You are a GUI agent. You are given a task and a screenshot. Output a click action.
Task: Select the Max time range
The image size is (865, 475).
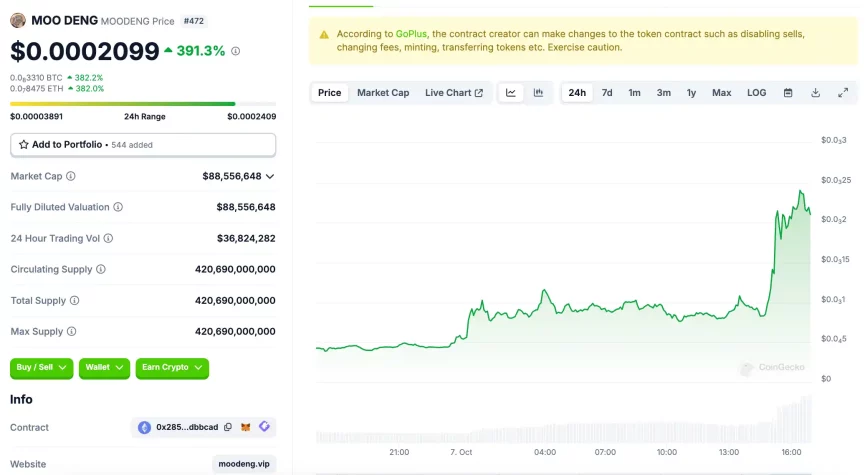[721, 93]
